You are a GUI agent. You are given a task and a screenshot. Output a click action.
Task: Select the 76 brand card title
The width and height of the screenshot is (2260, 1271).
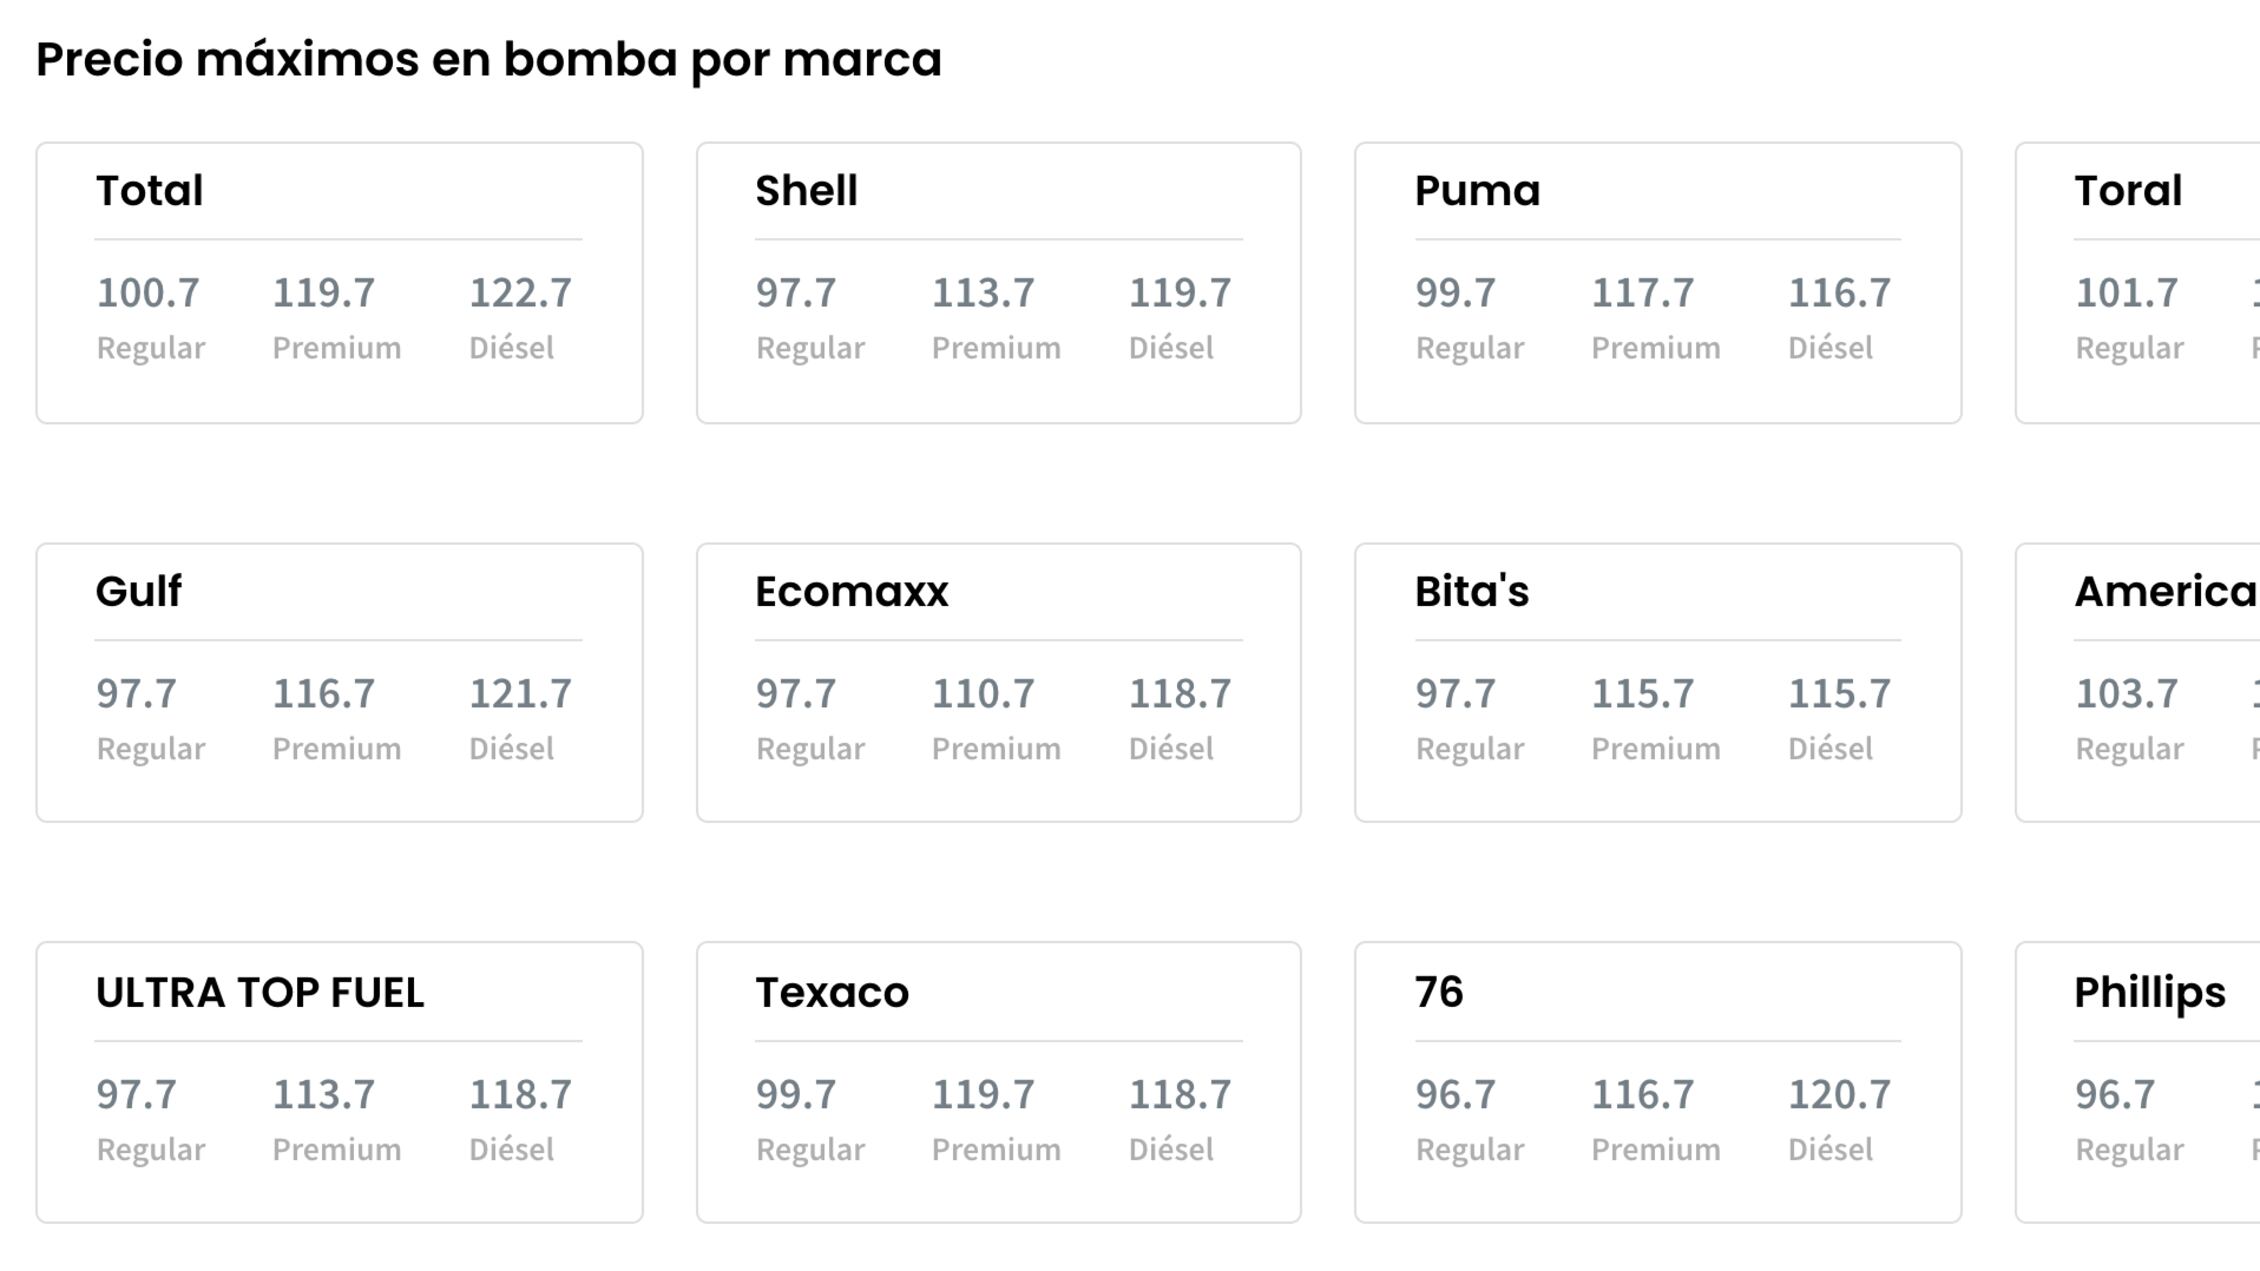pyautogui.click(x=1438, y=993)
